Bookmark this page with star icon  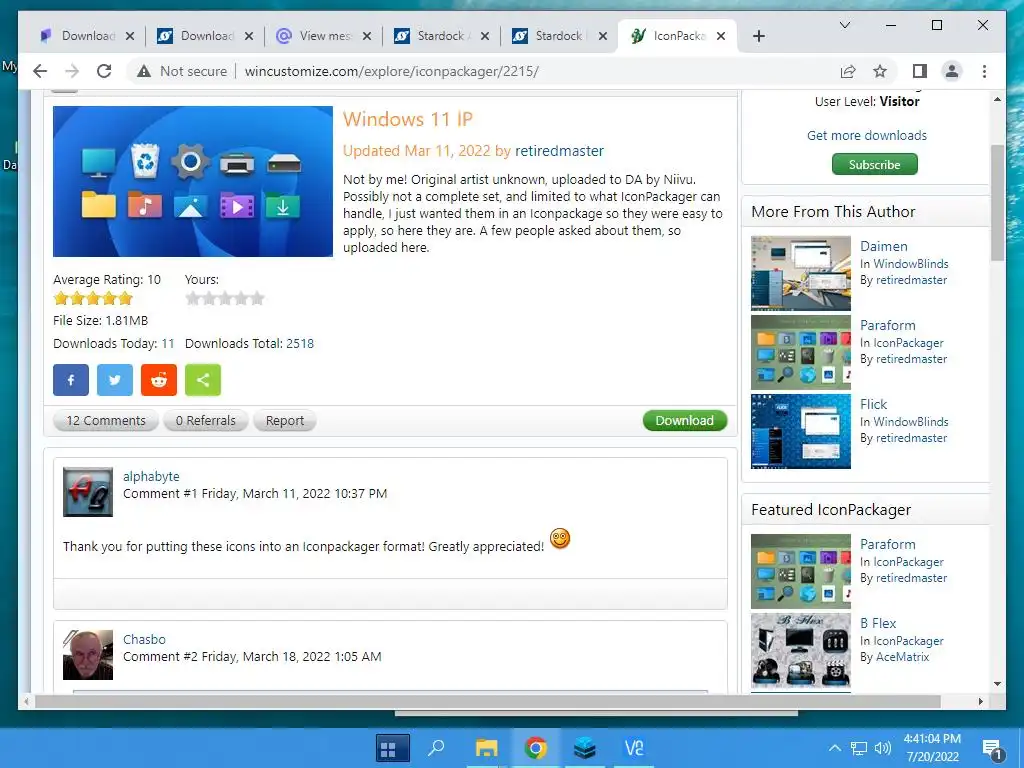(880, 71)
